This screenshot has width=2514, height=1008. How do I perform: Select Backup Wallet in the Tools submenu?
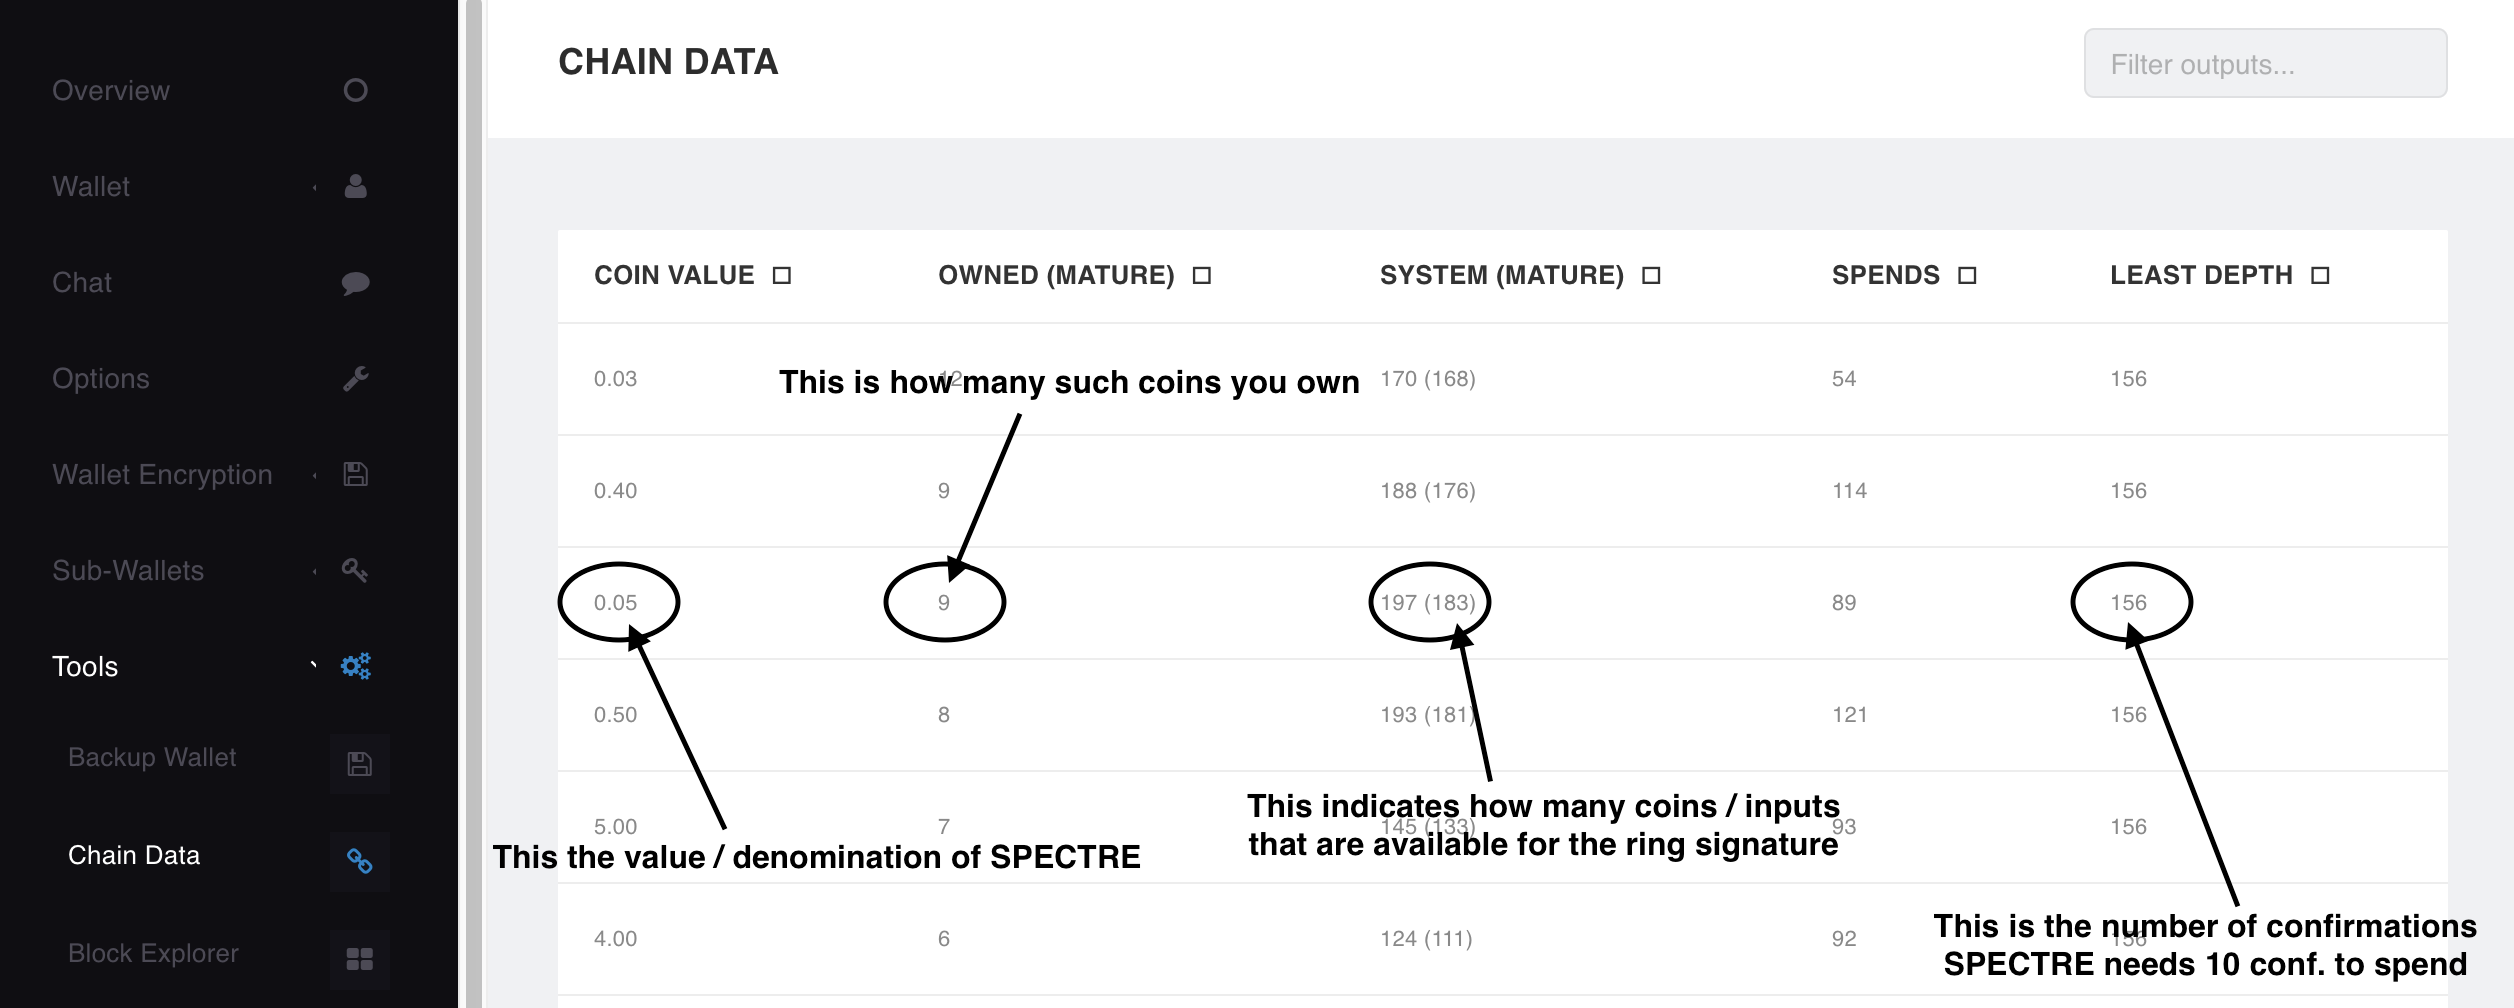pyautogui.click(x=152, y=758)
